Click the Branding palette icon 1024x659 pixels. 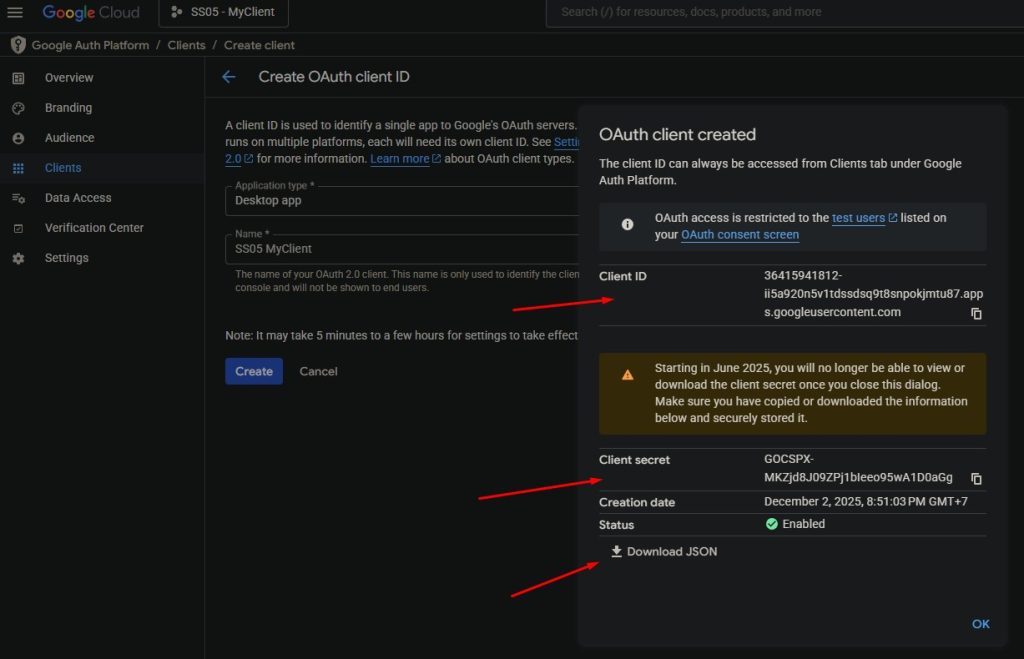(x=18, y=108)
